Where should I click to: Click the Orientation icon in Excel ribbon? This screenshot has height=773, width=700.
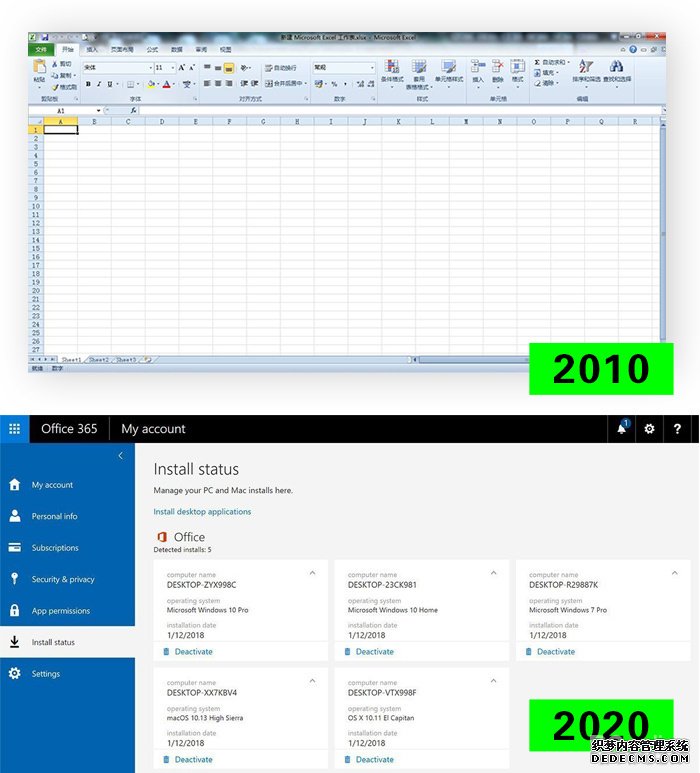[245, 68]
